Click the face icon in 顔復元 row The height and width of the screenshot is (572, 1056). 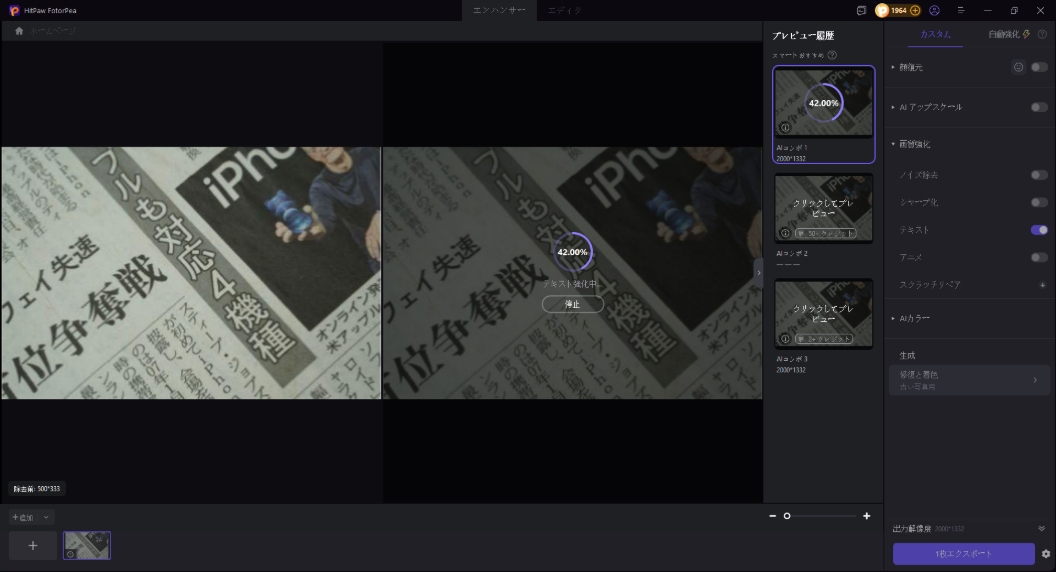1018,67
